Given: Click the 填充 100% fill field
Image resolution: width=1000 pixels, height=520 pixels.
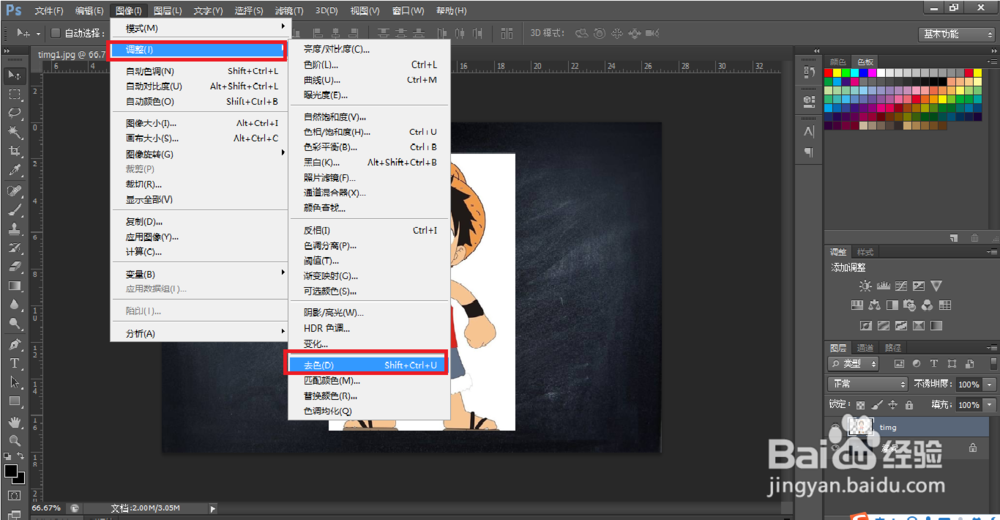Looking at the screenshot, I should click(969, 405).
